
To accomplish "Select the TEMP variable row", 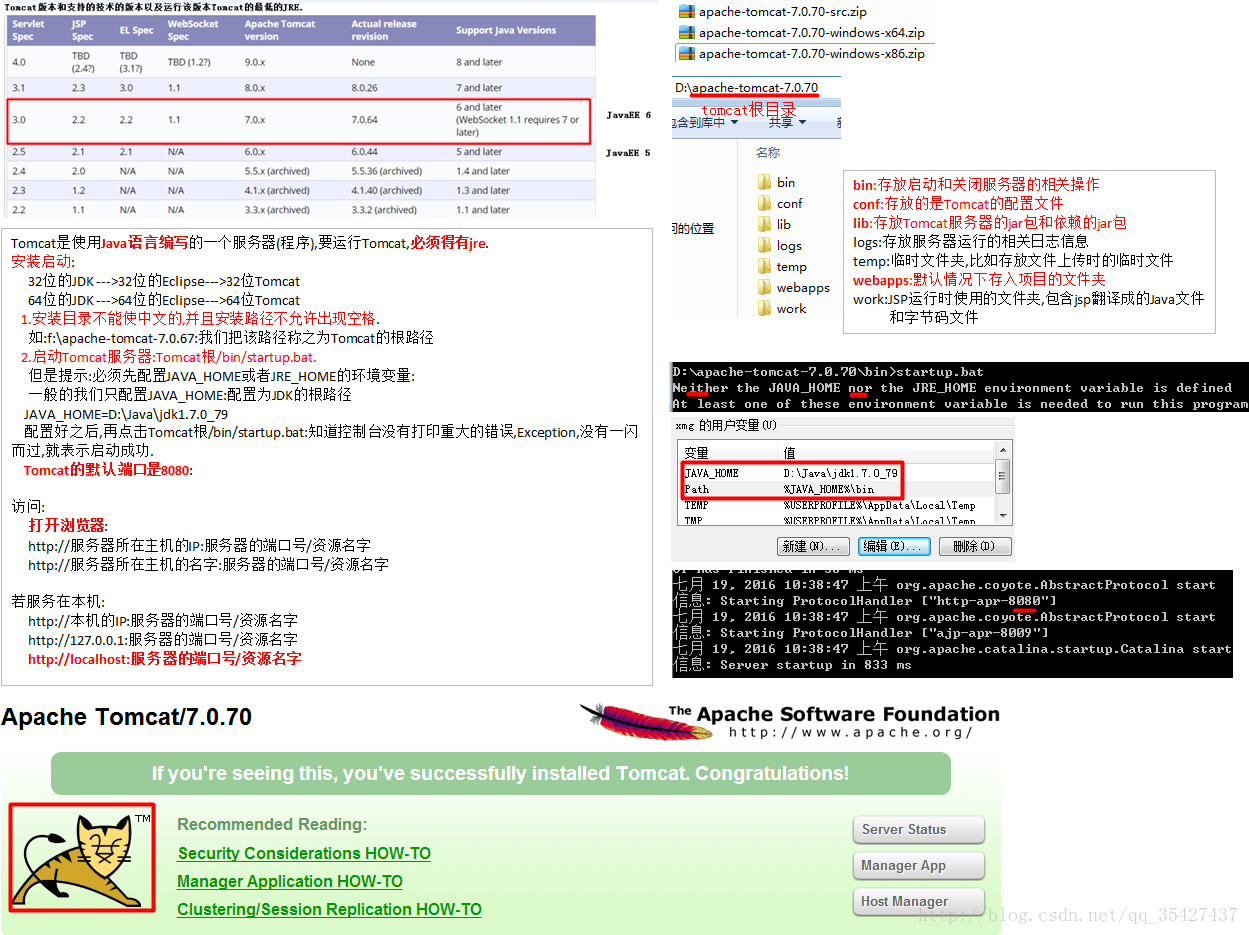I will tap(838, 506).
